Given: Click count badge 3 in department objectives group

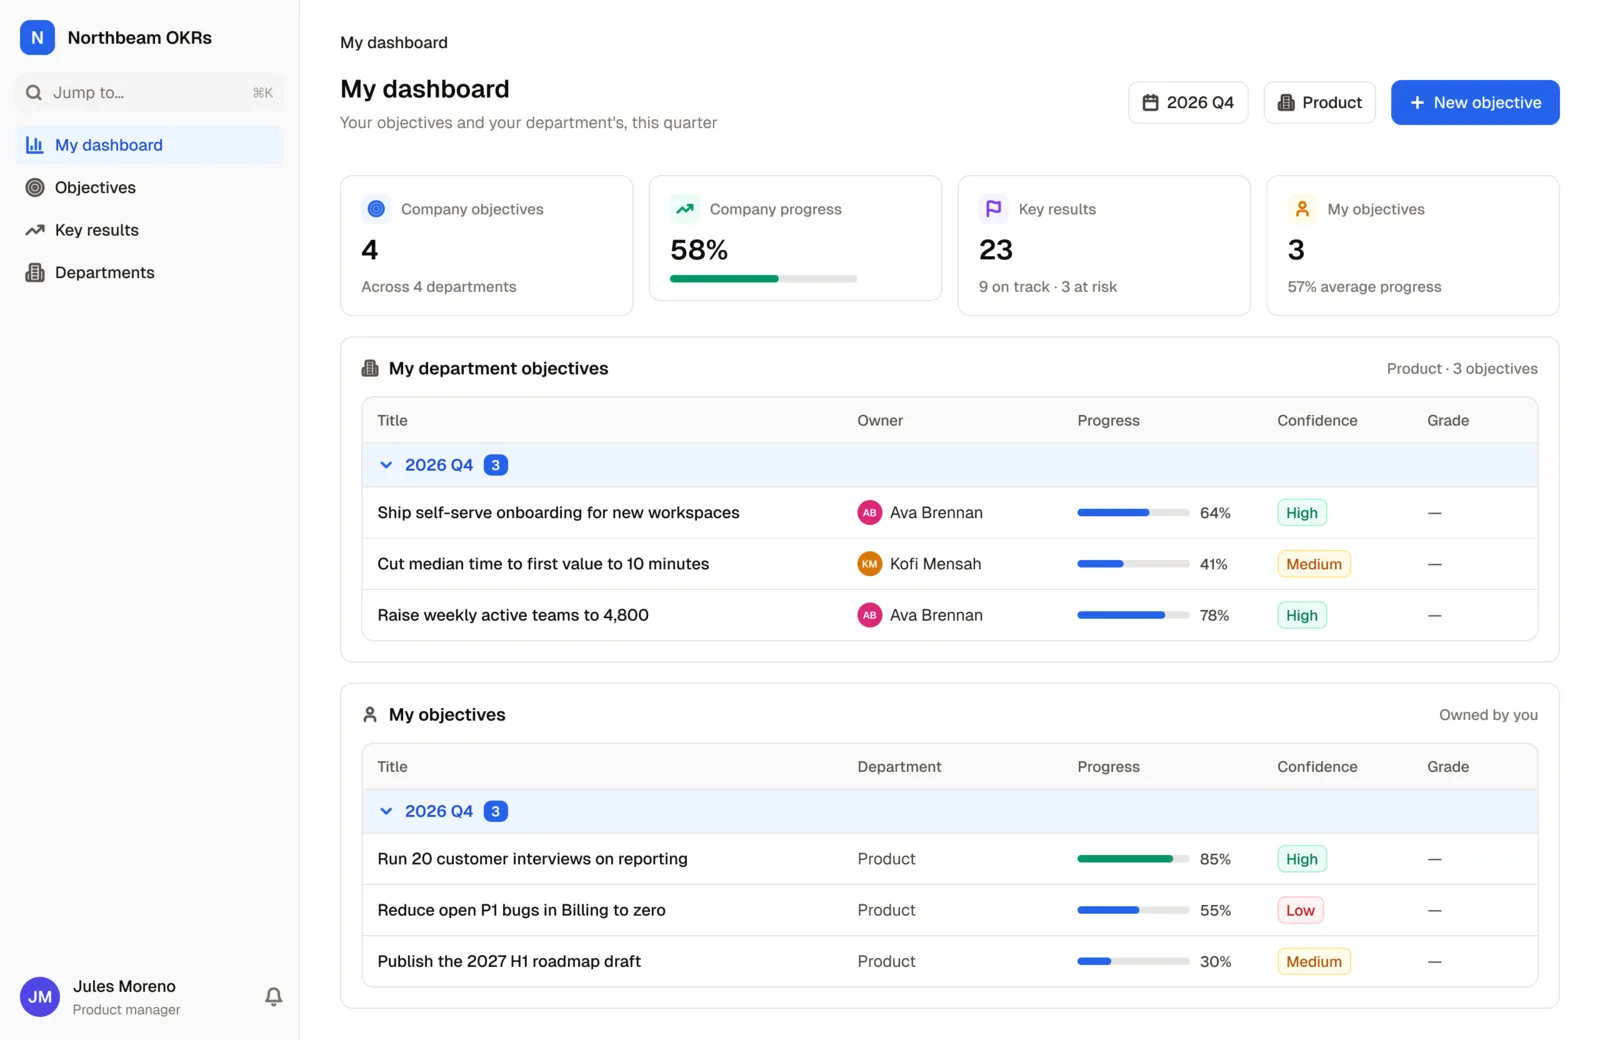Looking at the screenshot, I should tap(496, 465).
